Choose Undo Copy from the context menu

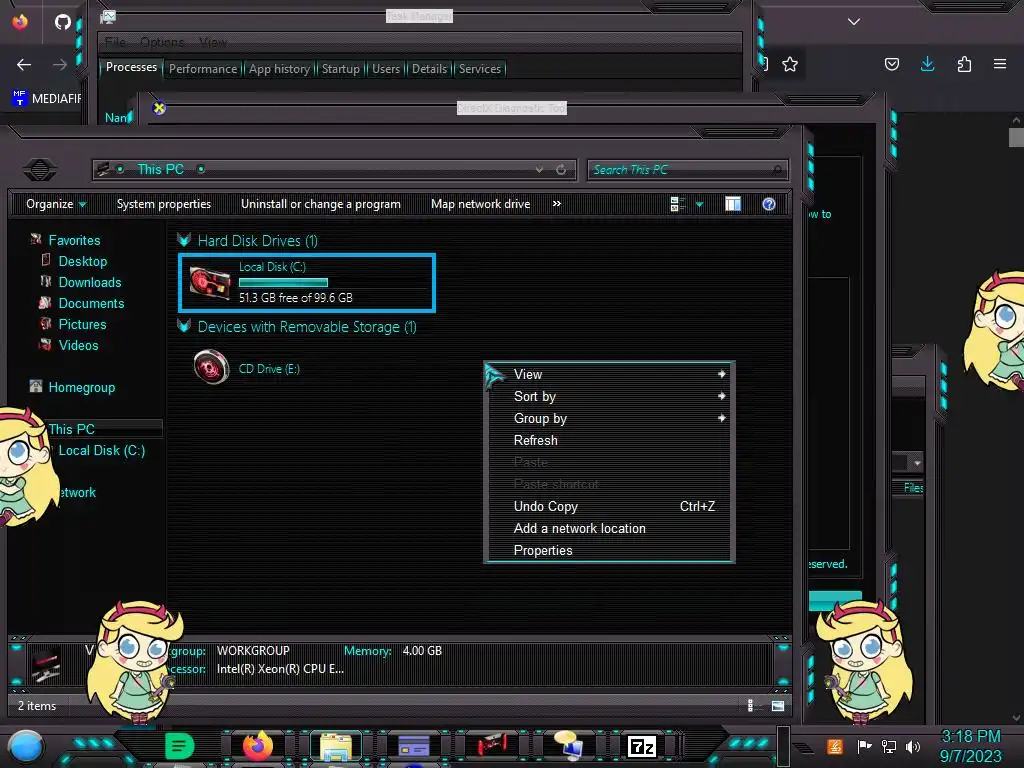point(609,506)
